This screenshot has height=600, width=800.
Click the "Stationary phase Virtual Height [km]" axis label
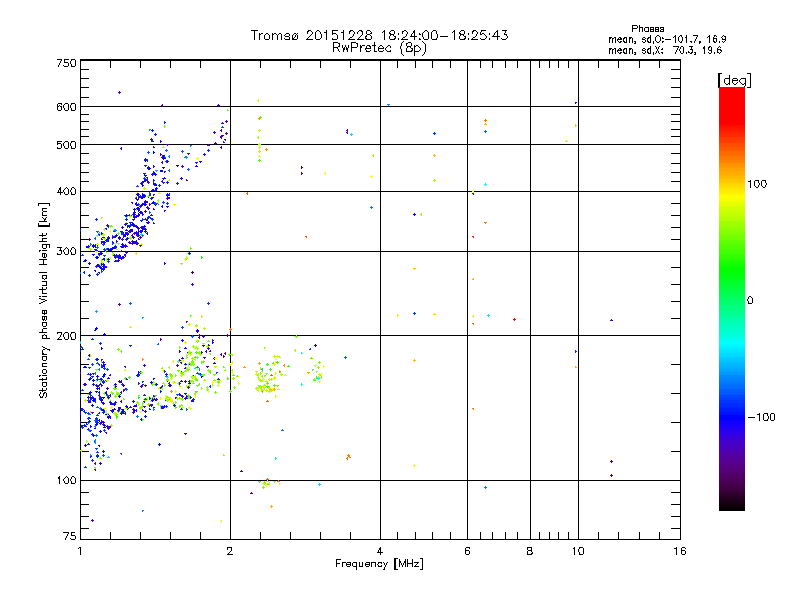pyautogui.click(x=43, y=300)
